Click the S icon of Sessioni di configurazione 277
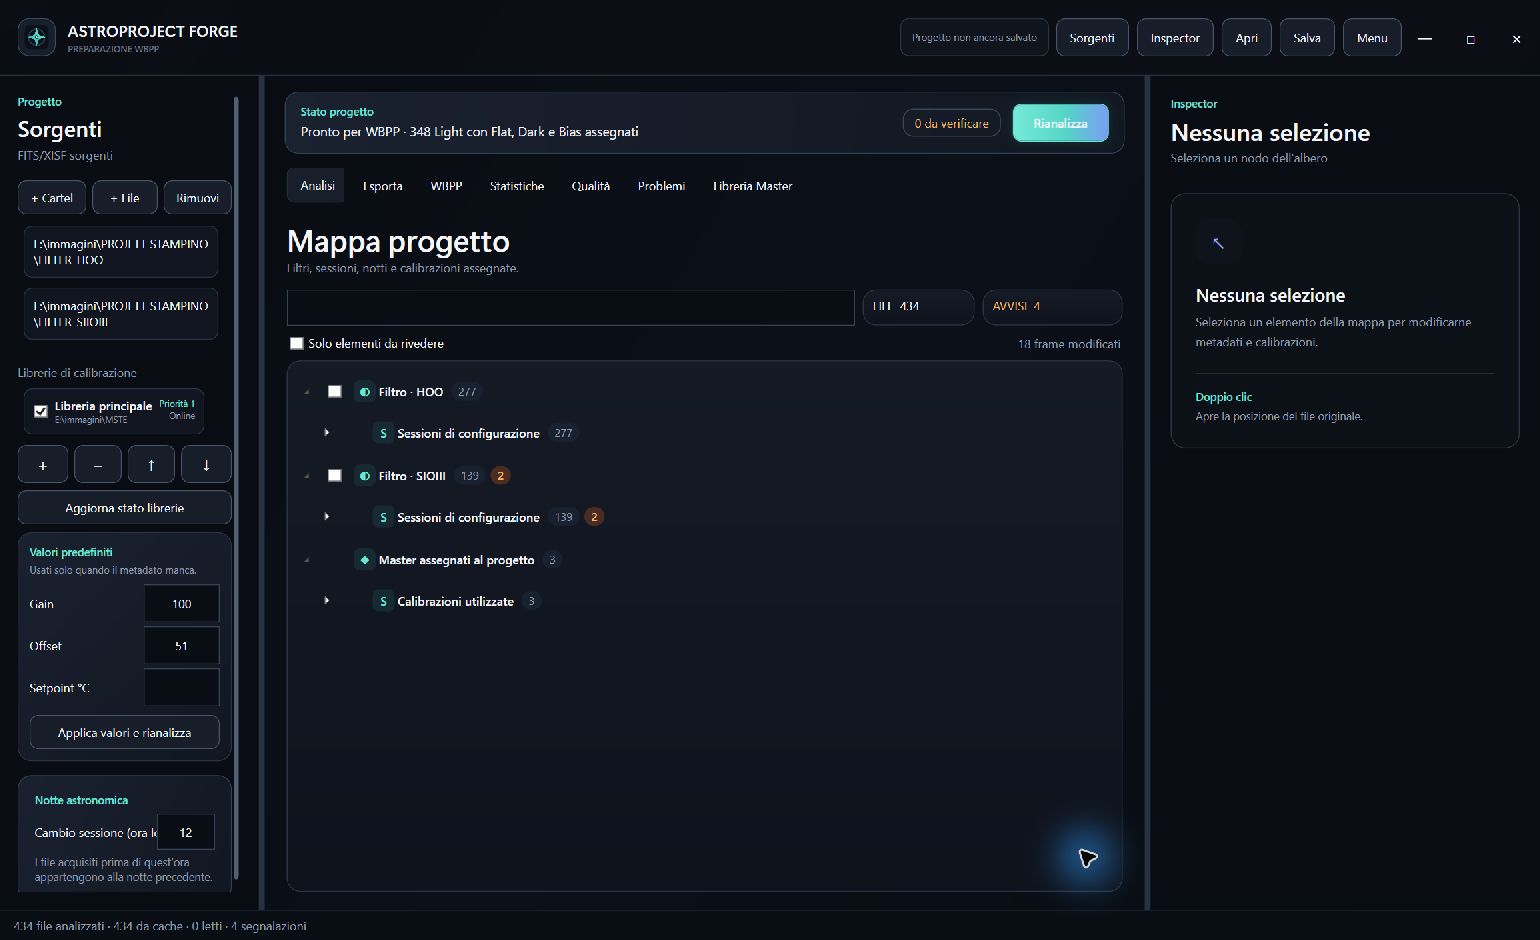Image resolution: width=1540 pixels, height=940 pixels. (383, 433)
